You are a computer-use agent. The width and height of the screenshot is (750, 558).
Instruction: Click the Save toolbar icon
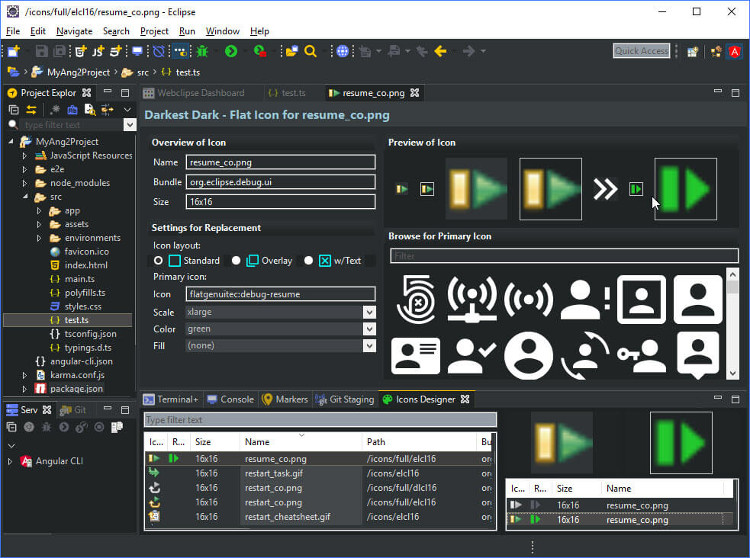[x=42, y=51]
